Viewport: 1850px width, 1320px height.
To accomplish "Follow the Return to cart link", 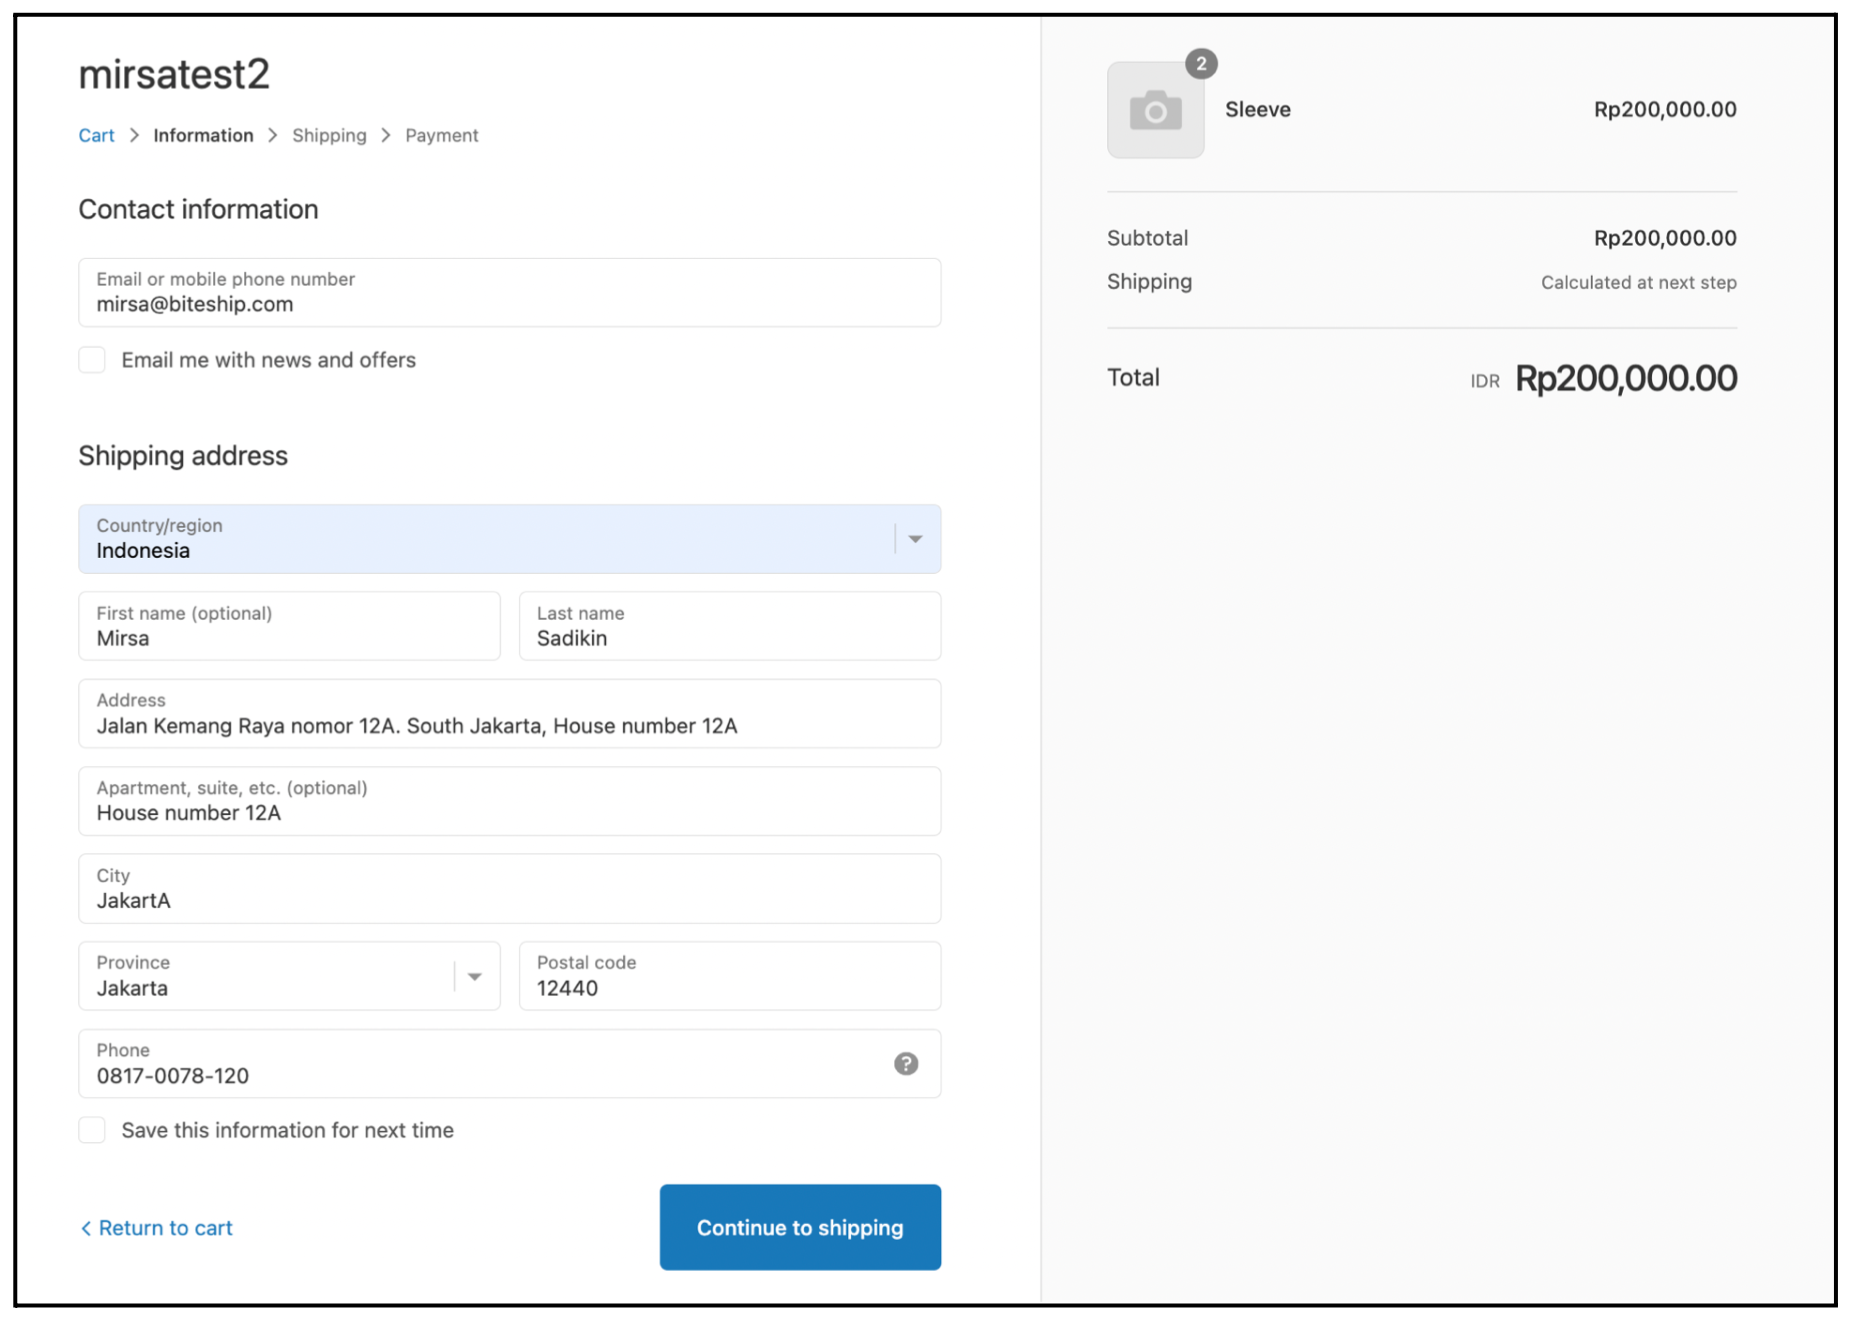I will [156, 1228].
